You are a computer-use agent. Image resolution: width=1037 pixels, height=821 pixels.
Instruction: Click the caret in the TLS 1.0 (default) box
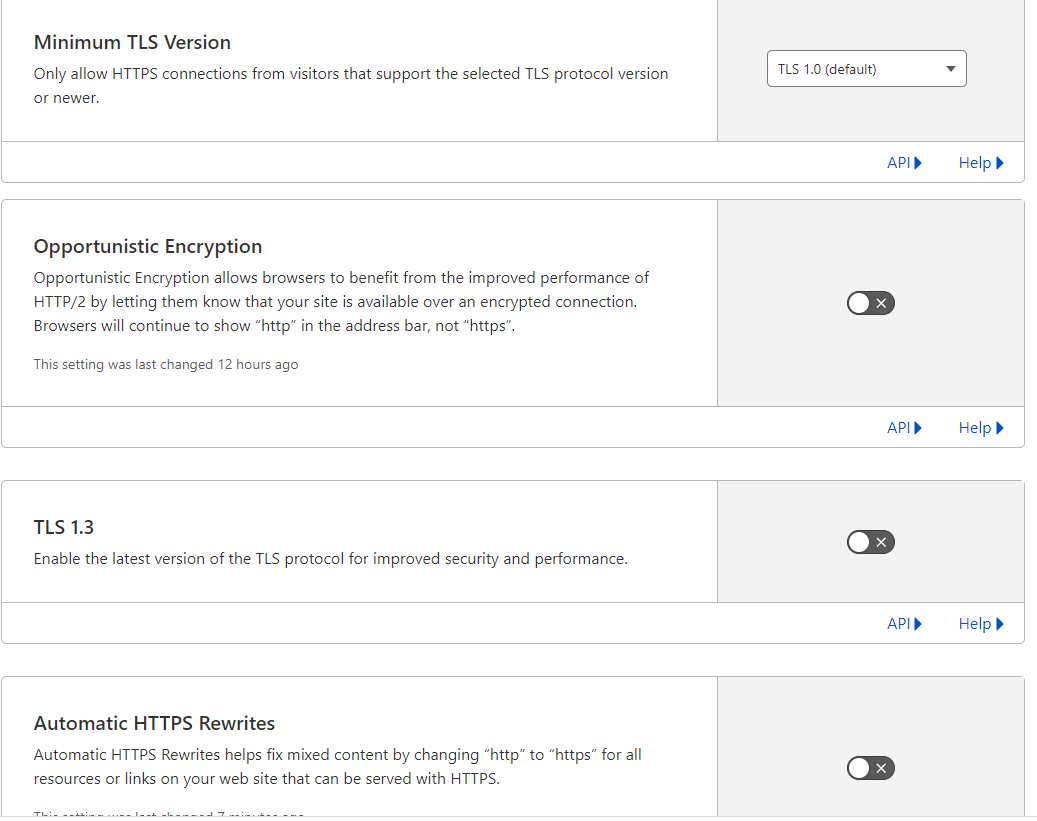pos(950,69)
